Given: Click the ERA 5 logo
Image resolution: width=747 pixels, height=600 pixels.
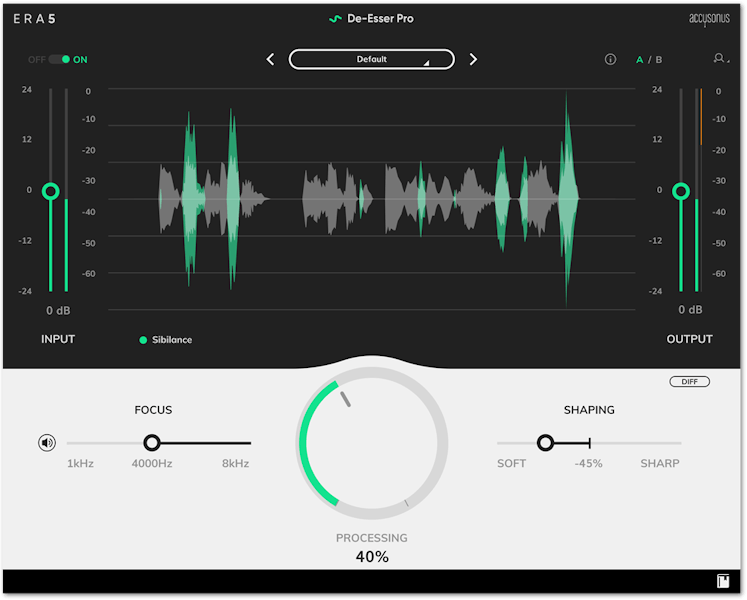Looking at the screenshot, I should 34,19.
